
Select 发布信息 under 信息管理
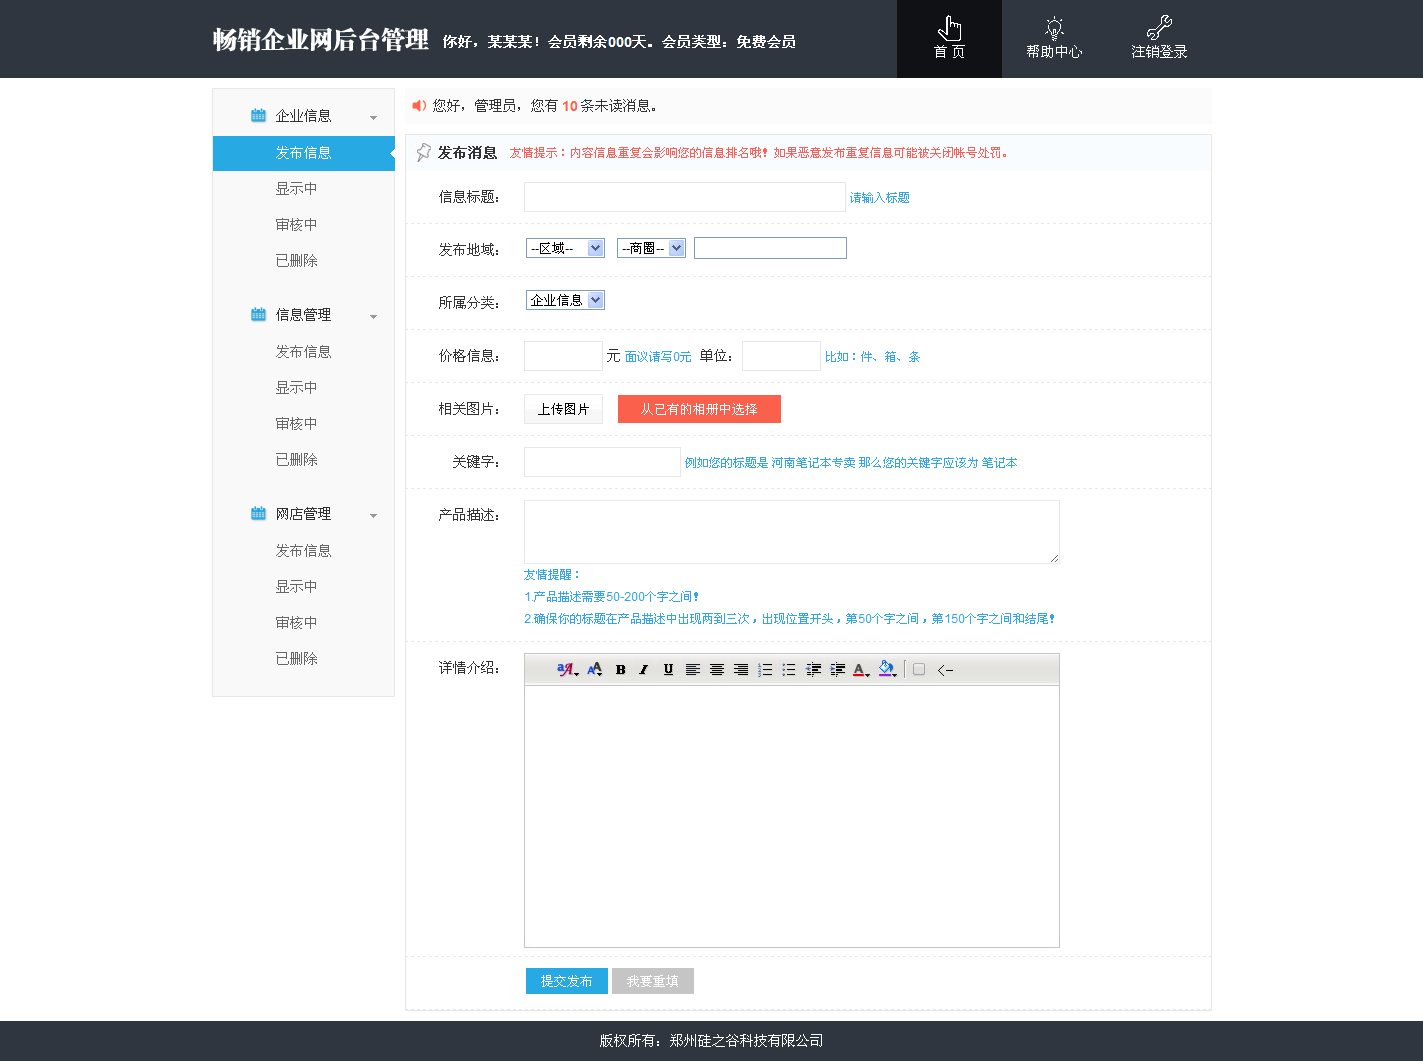pos(304,352)
